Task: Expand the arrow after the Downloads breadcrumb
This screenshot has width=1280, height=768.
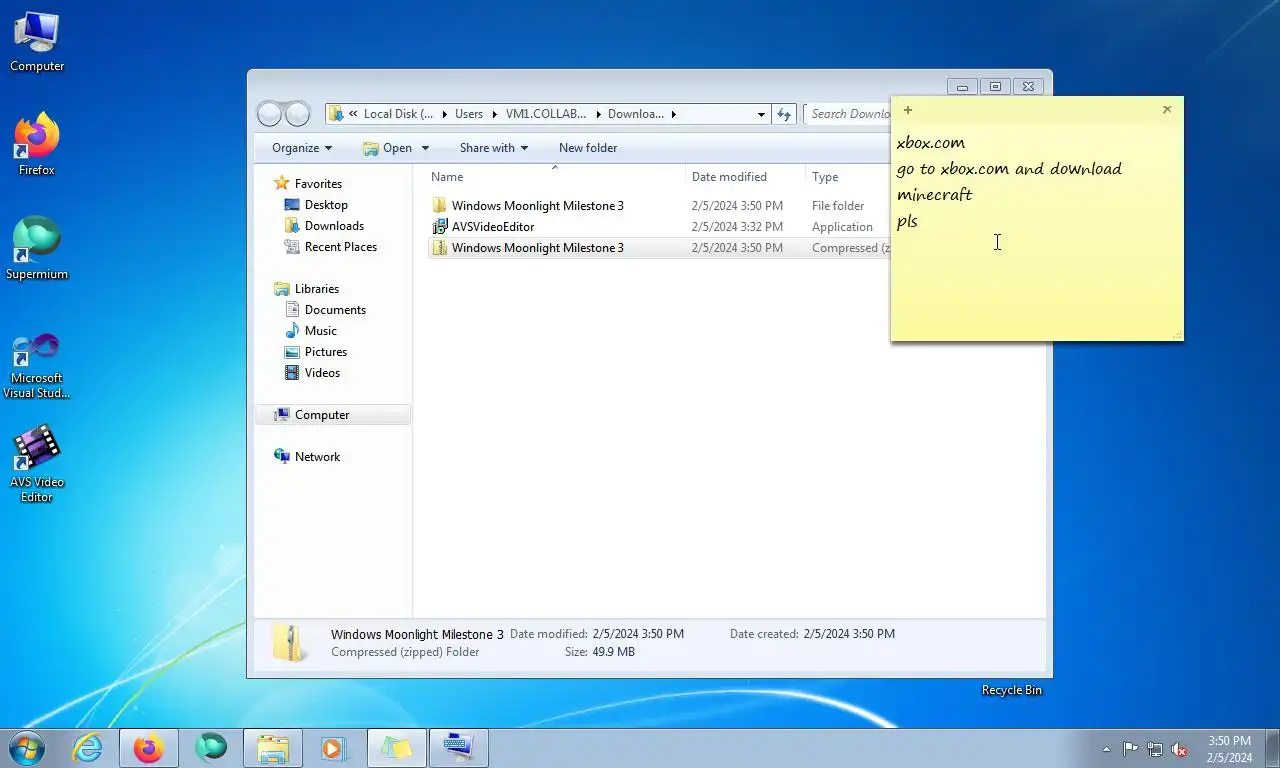Action: pos(674,114)
